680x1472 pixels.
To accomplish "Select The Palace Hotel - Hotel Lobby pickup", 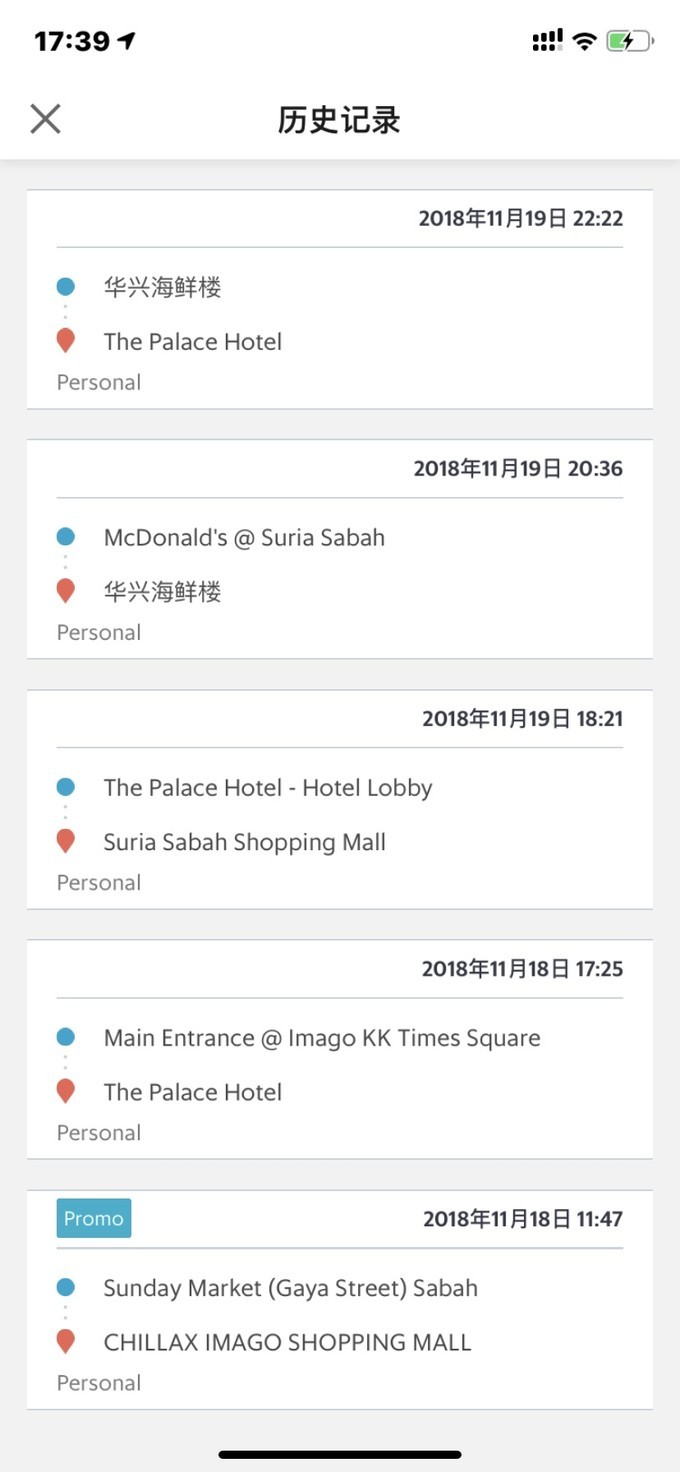I will (x=268, y=788).
